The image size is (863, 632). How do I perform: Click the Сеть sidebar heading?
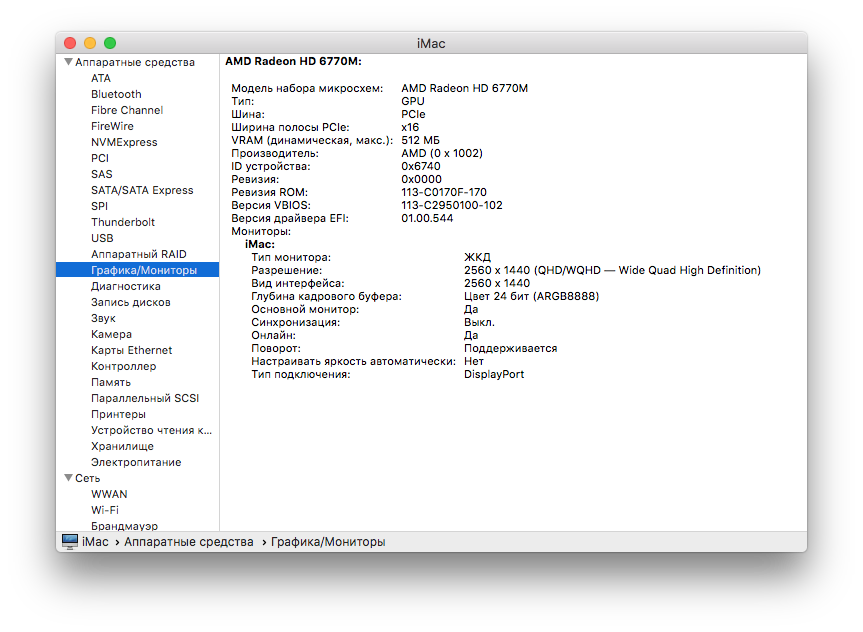(88, 478)
